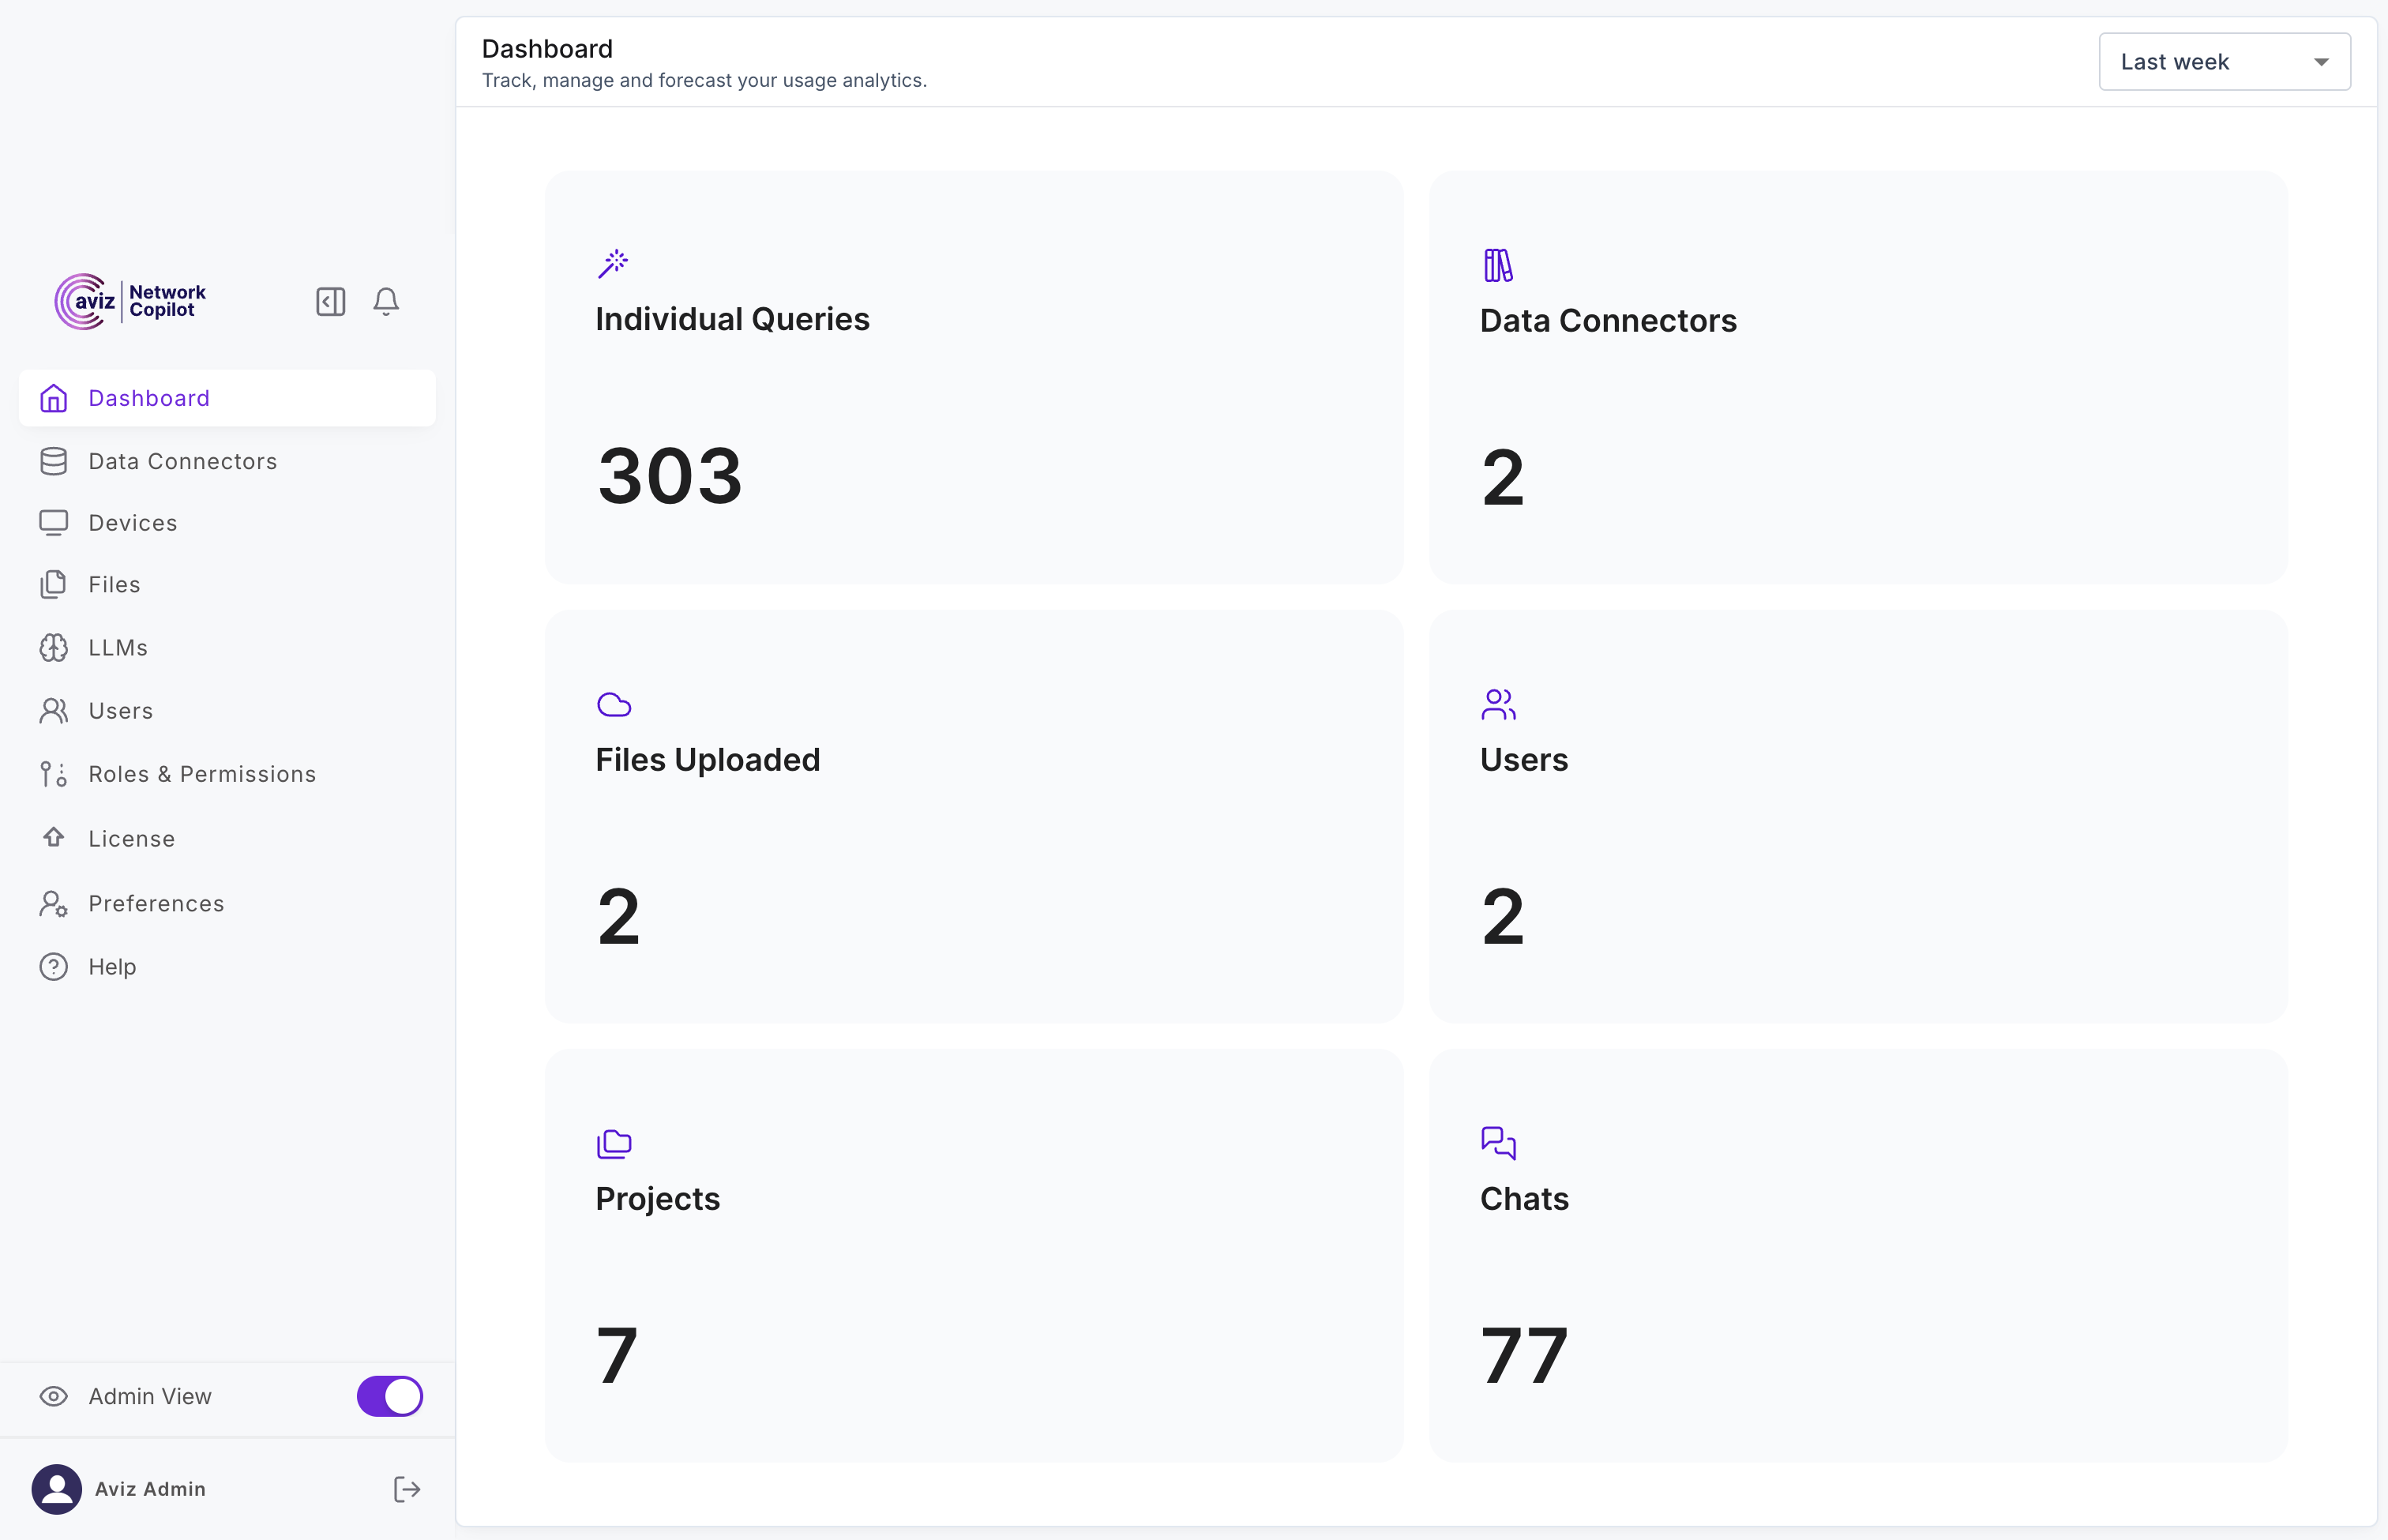The height and width of the screenshot is (1540, 2388).
Task: Open the Devices menu item
Action: pyautogui.click(x=133, y=523)
